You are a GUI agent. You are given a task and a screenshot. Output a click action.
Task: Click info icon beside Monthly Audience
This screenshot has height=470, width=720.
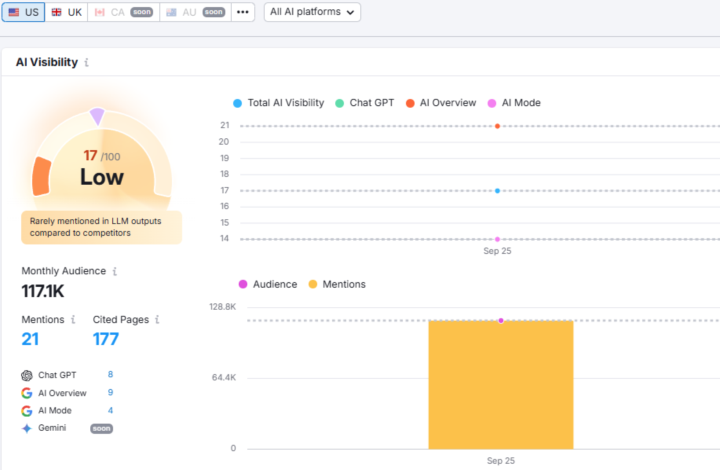[x=115, y=271]
